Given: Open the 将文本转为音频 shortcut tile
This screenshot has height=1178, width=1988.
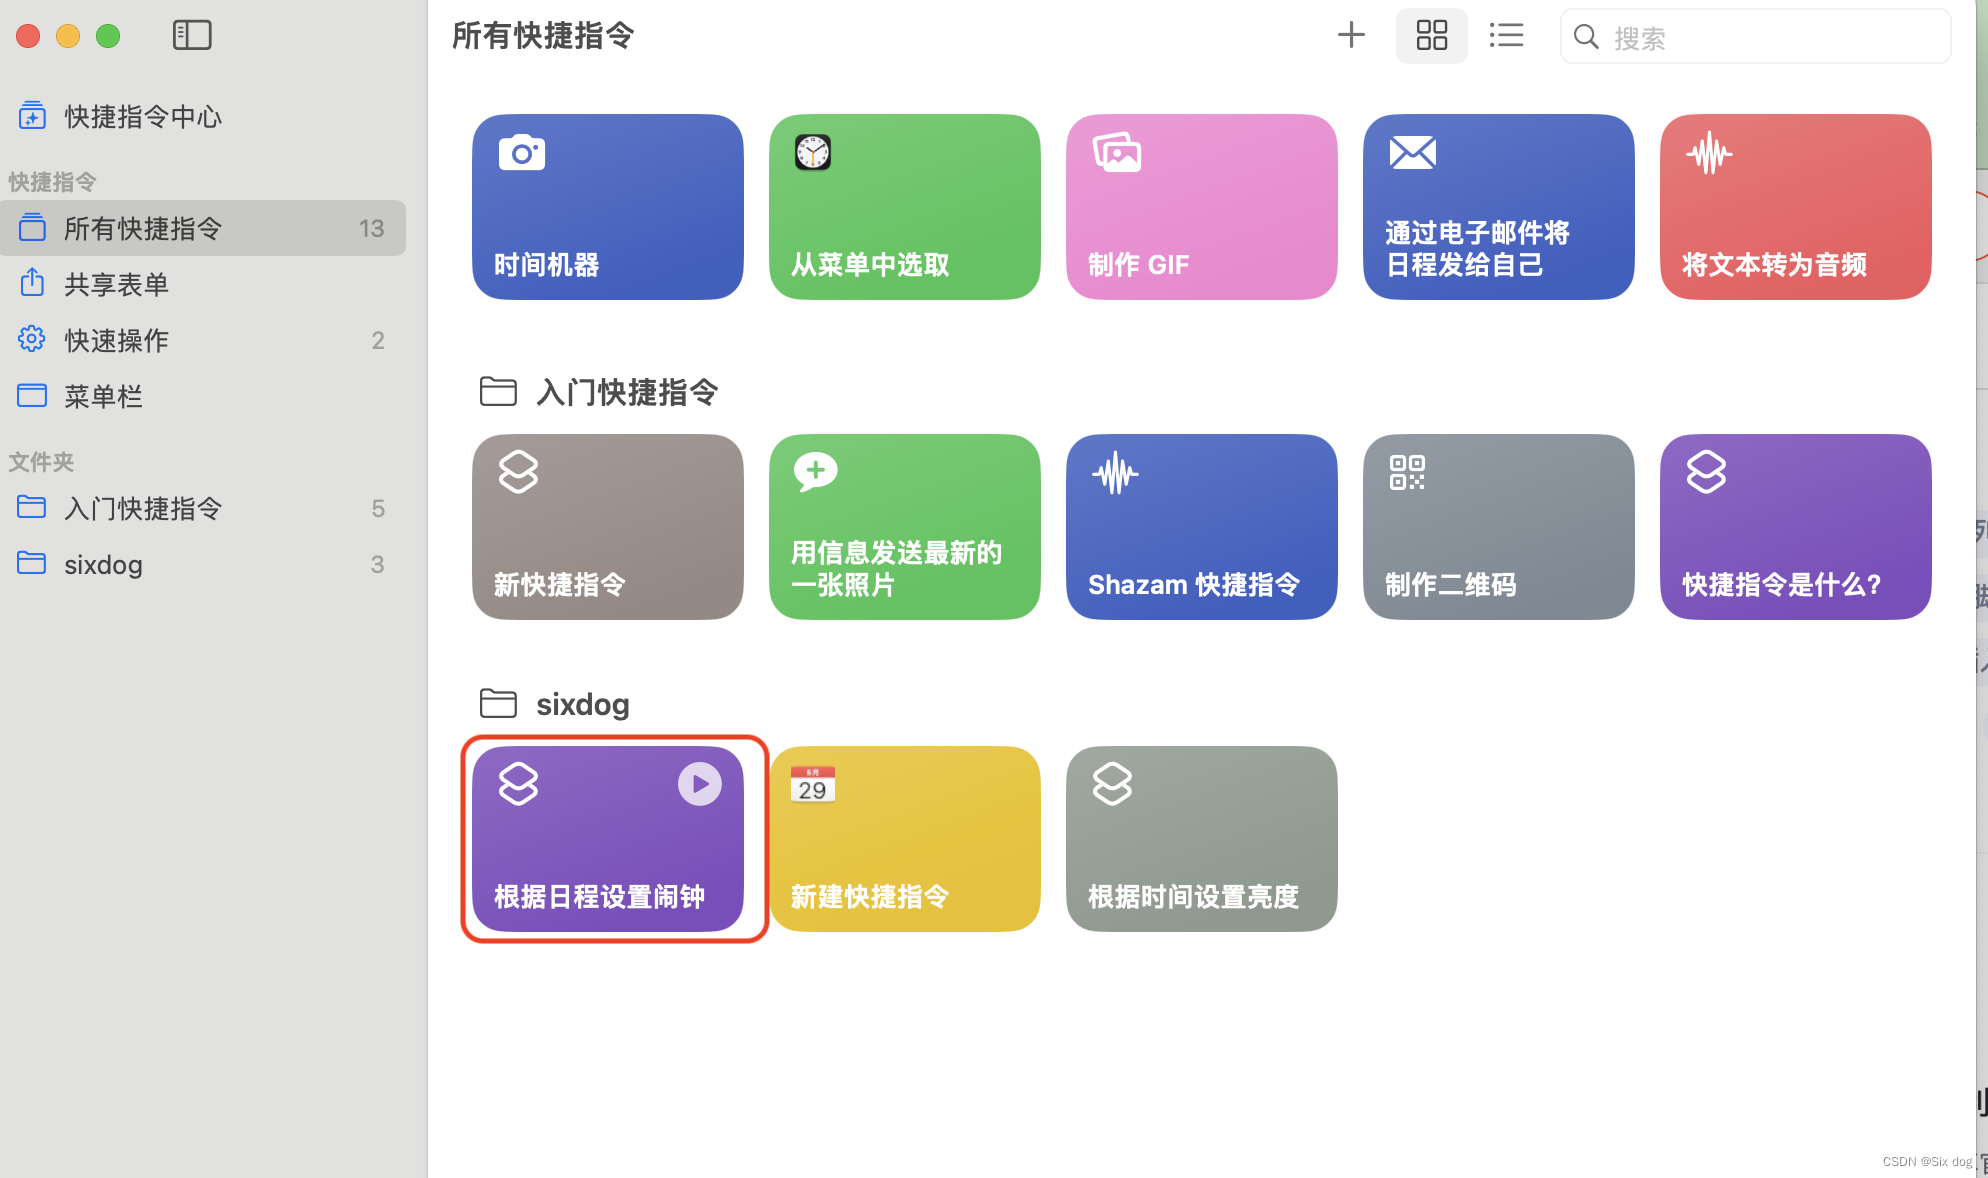Looking at the screenshot, I should coord(1795,207).
